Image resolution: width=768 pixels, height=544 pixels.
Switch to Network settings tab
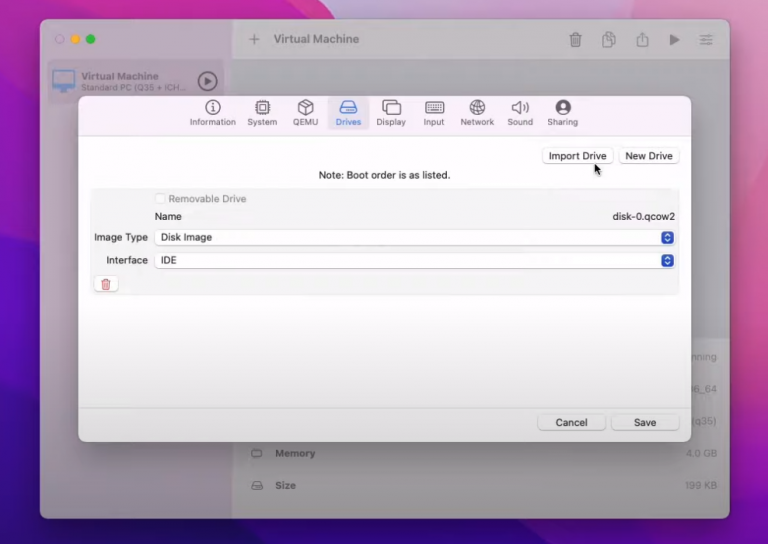point(477,113)
